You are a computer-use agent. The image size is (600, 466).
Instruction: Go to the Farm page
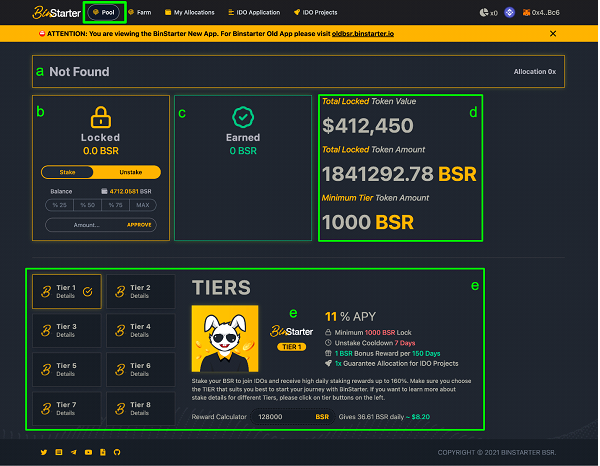(140, 12)
